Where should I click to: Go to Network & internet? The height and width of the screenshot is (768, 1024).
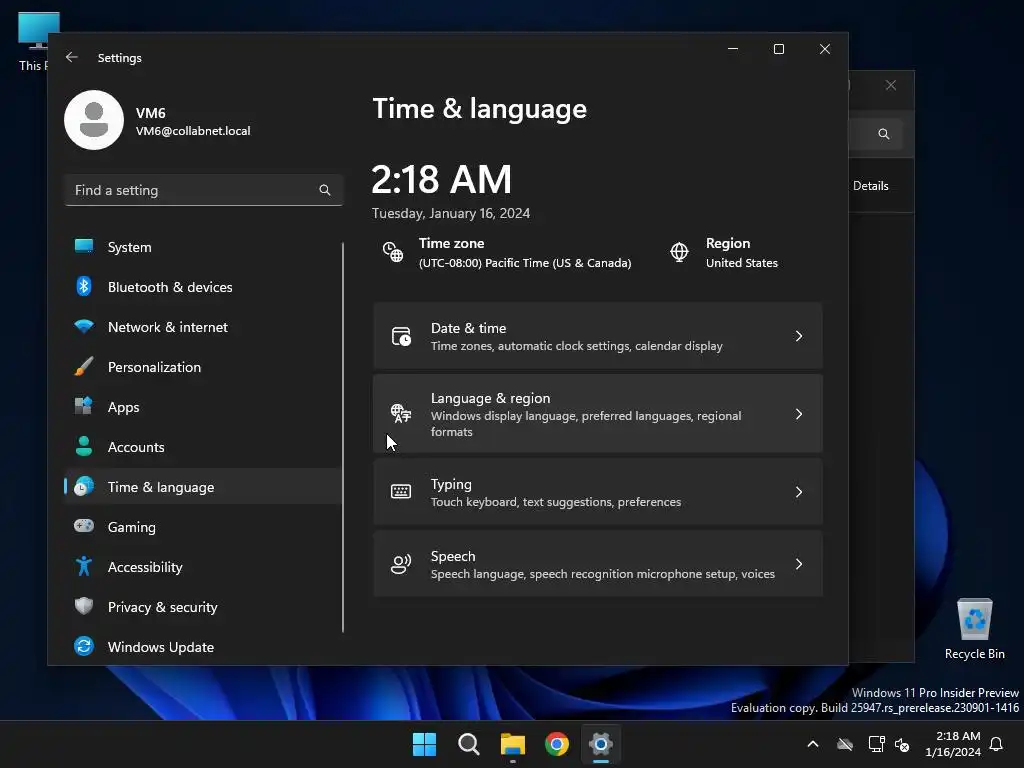pos(202,327)
